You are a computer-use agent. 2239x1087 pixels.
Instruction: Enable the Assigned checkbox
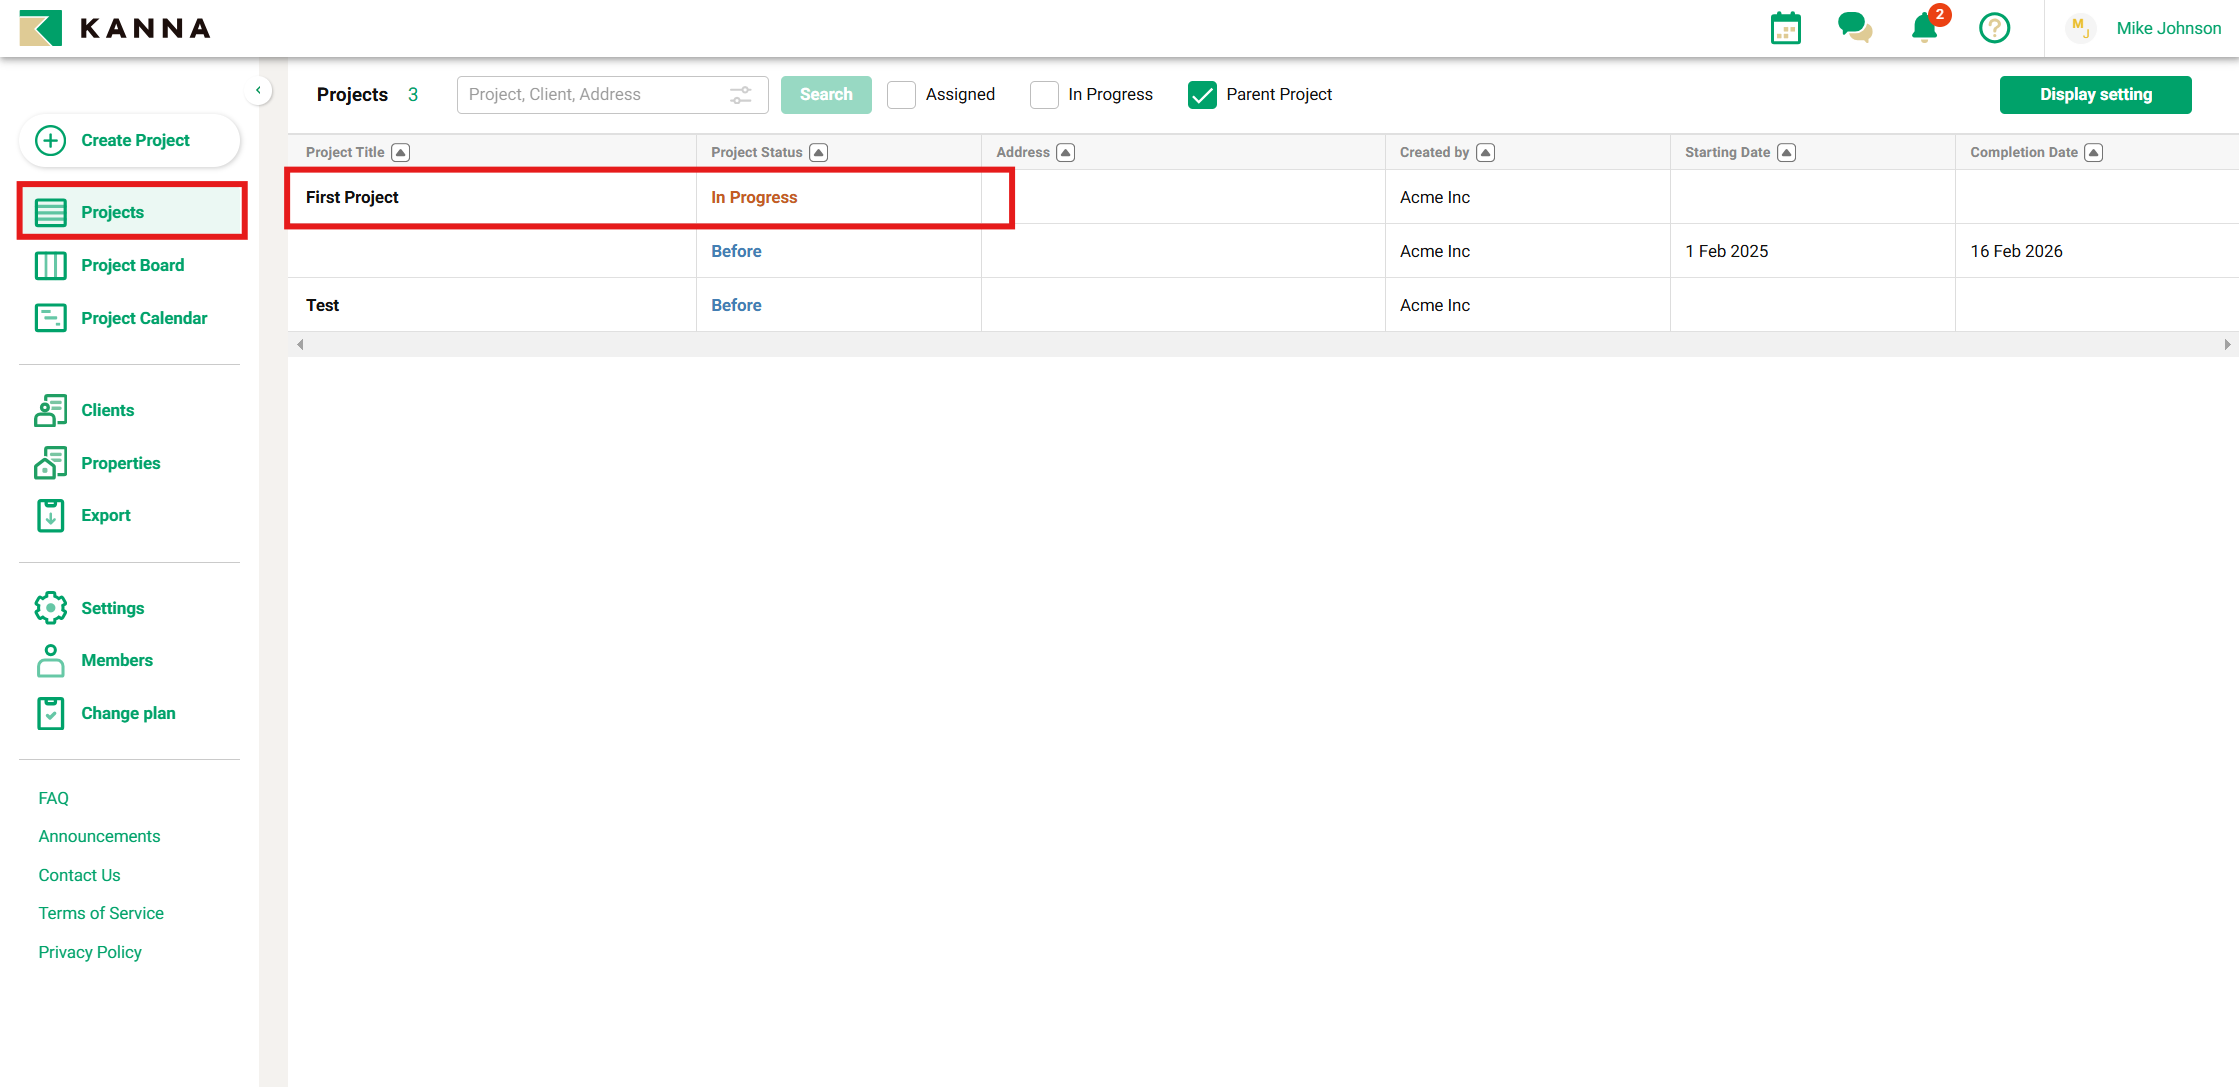[x=901, y=95]
